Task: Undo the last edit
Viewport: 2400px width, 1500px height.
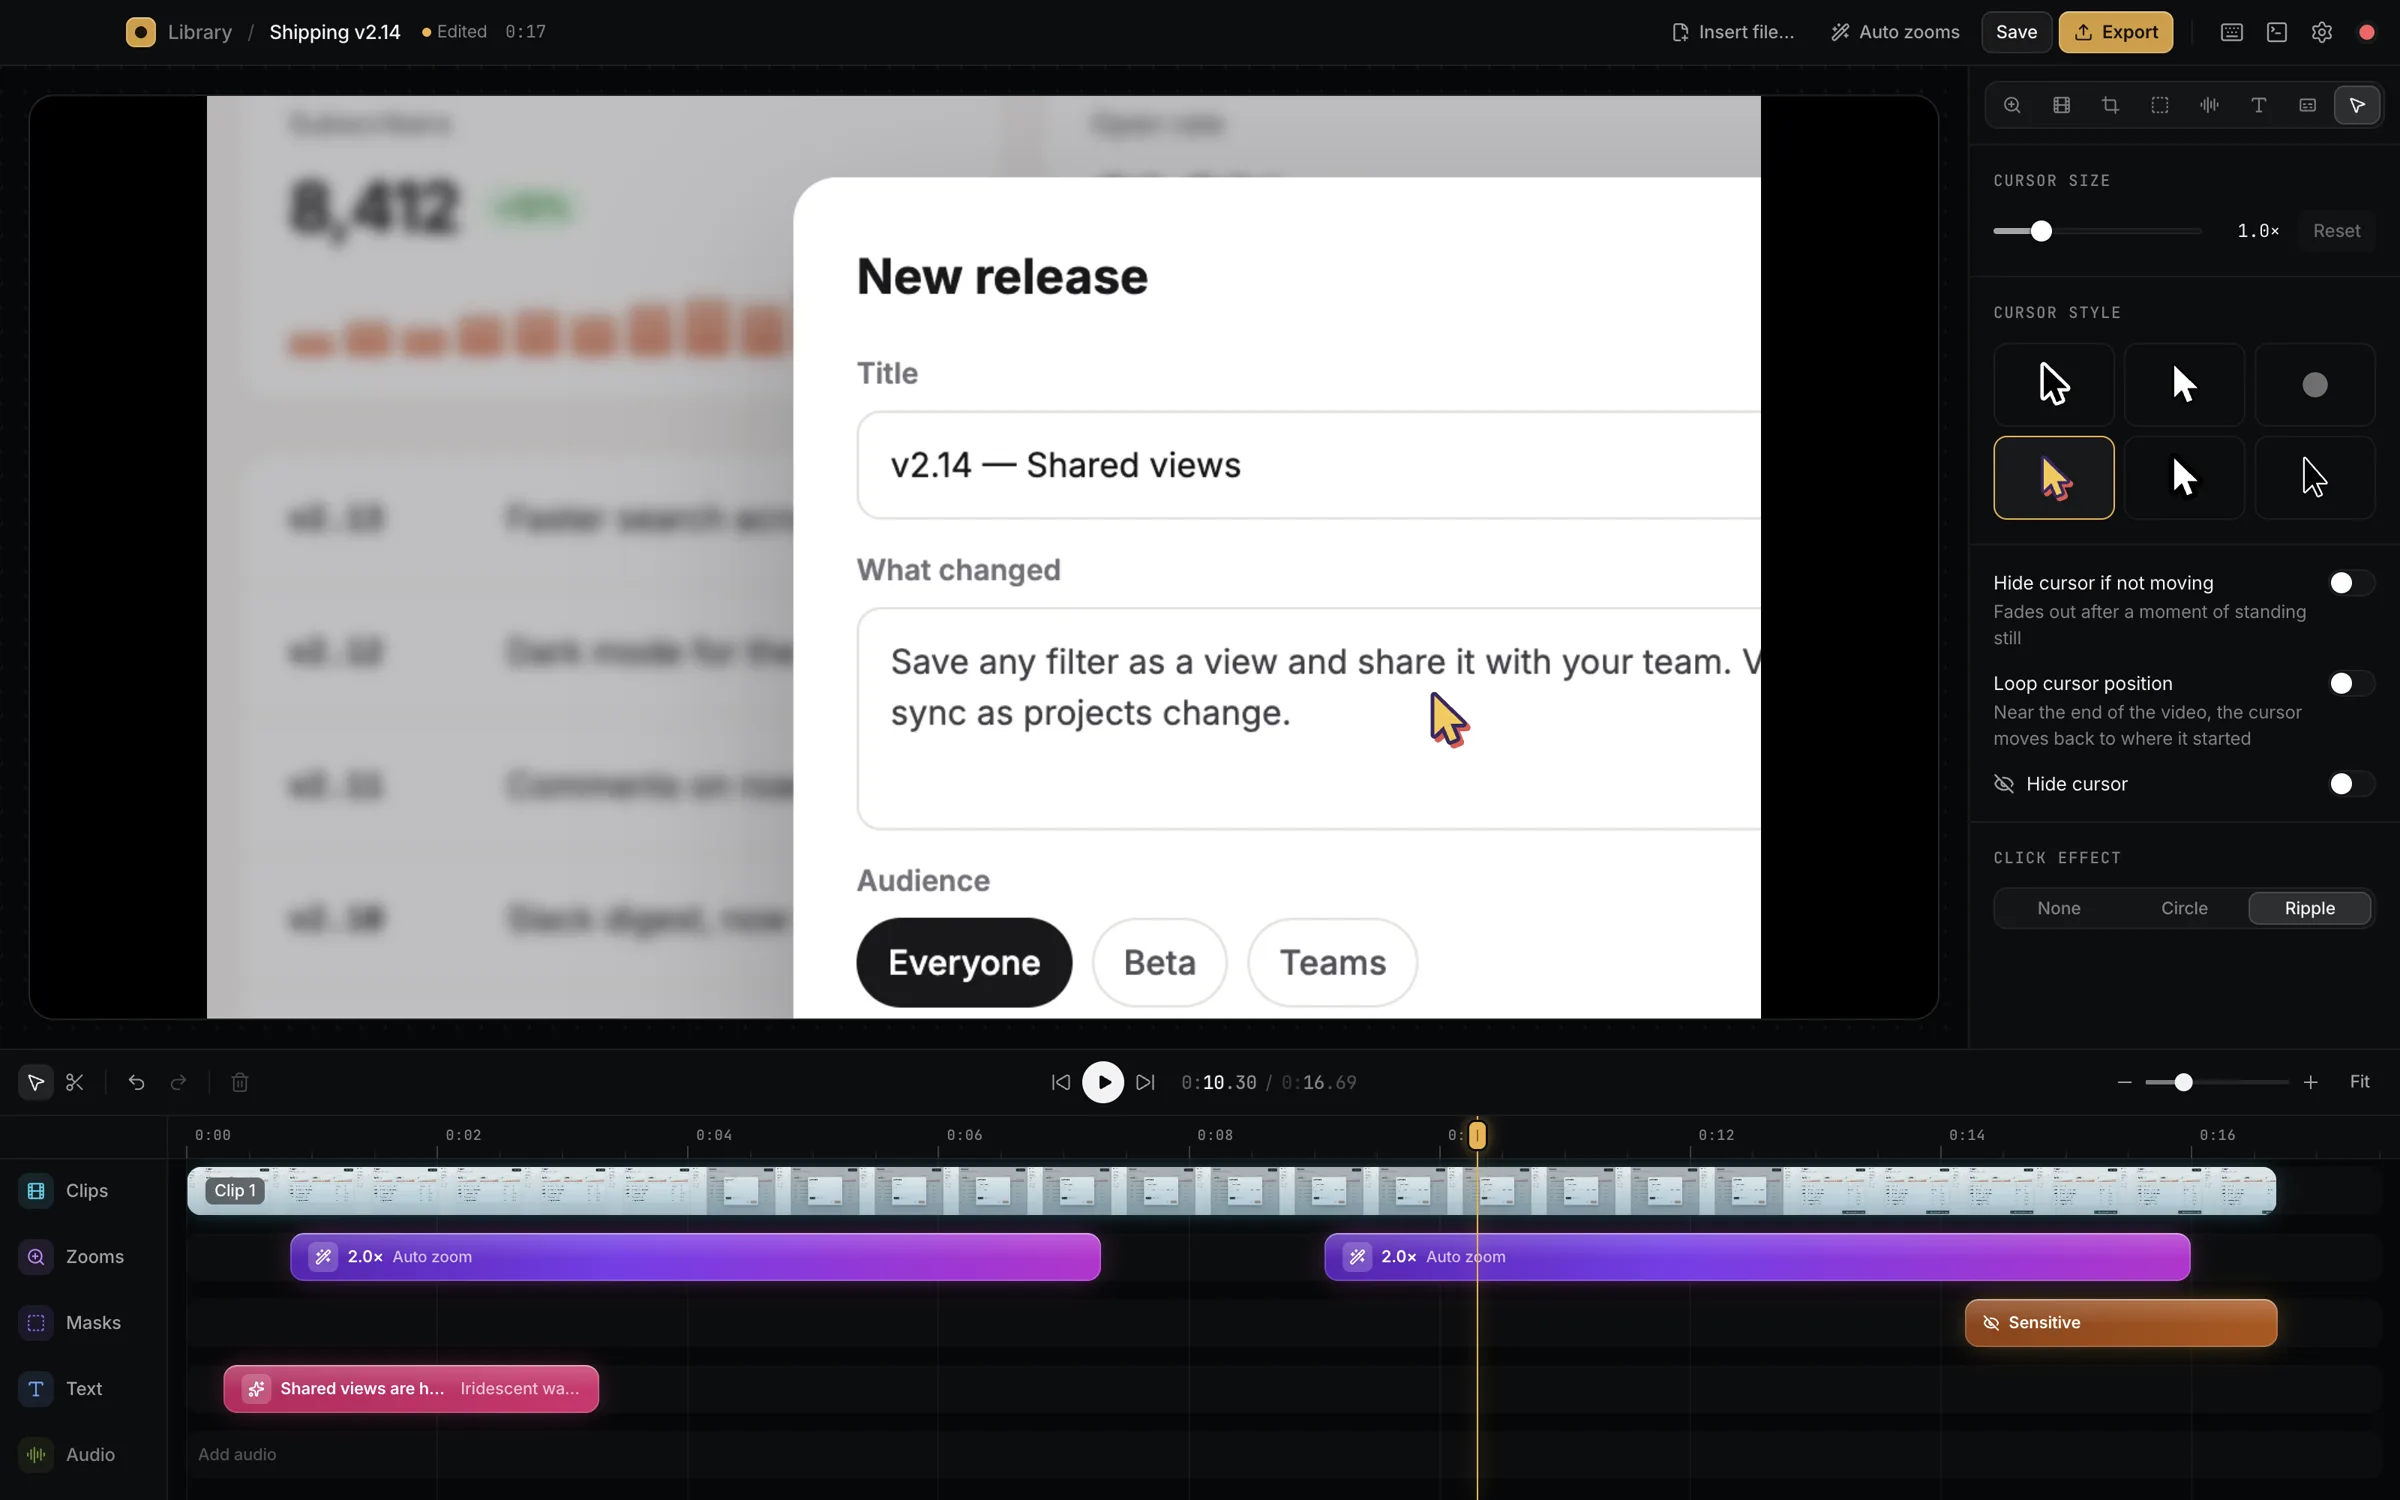Action: point(137,1082)
